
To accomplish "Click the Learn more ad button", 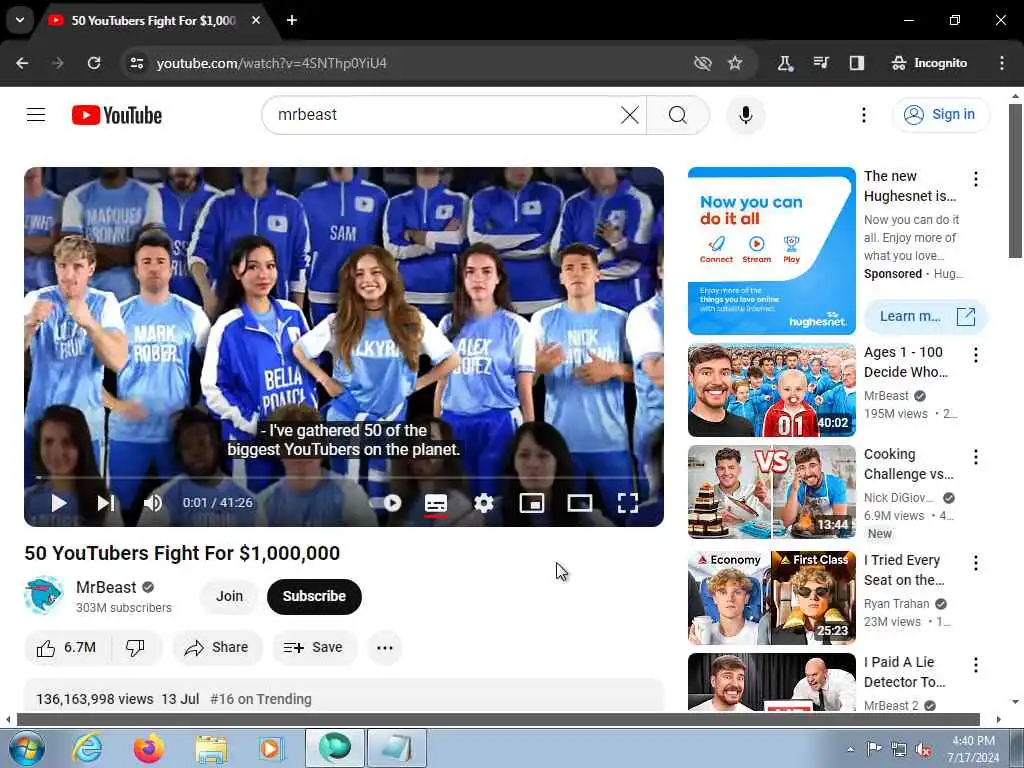I will (x=925, y=317).
